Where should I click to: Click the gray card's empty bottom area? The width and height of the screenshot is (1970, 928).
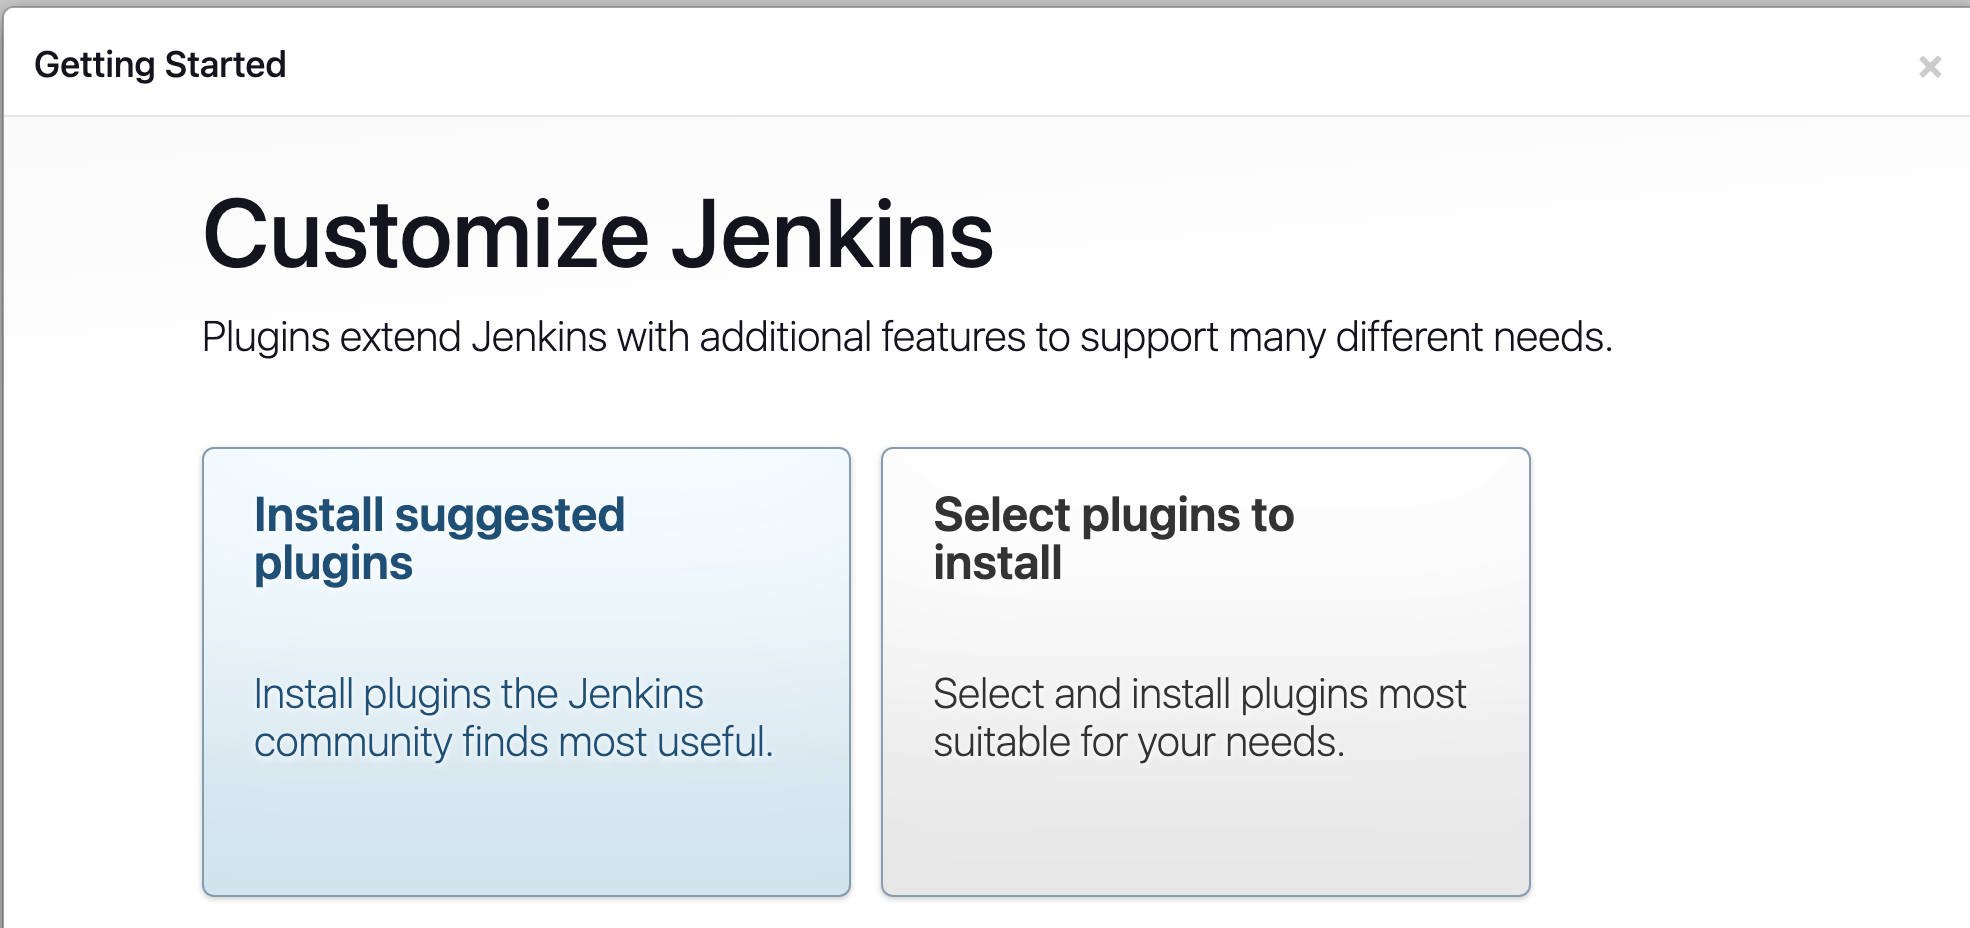pos(1205,835)
